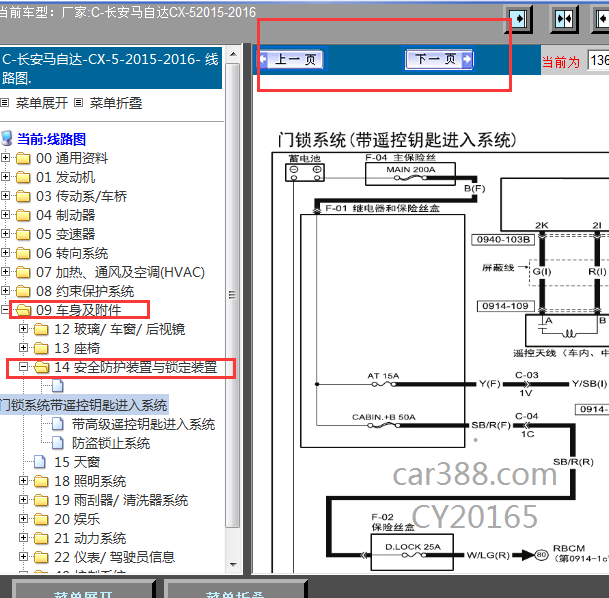Select 19 雨刮器/清洗器系统 label
Viewport: 609px width, 598px height.
tap(121, 500)
